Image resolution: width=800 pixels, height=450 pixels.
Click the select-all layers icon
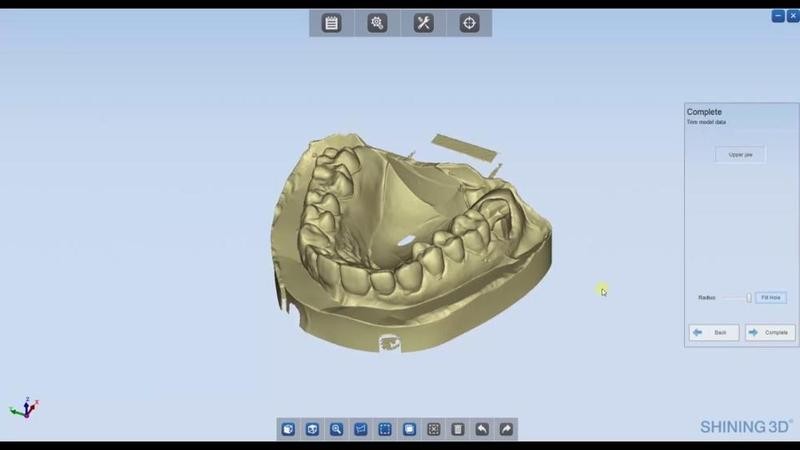click(409, 429)
